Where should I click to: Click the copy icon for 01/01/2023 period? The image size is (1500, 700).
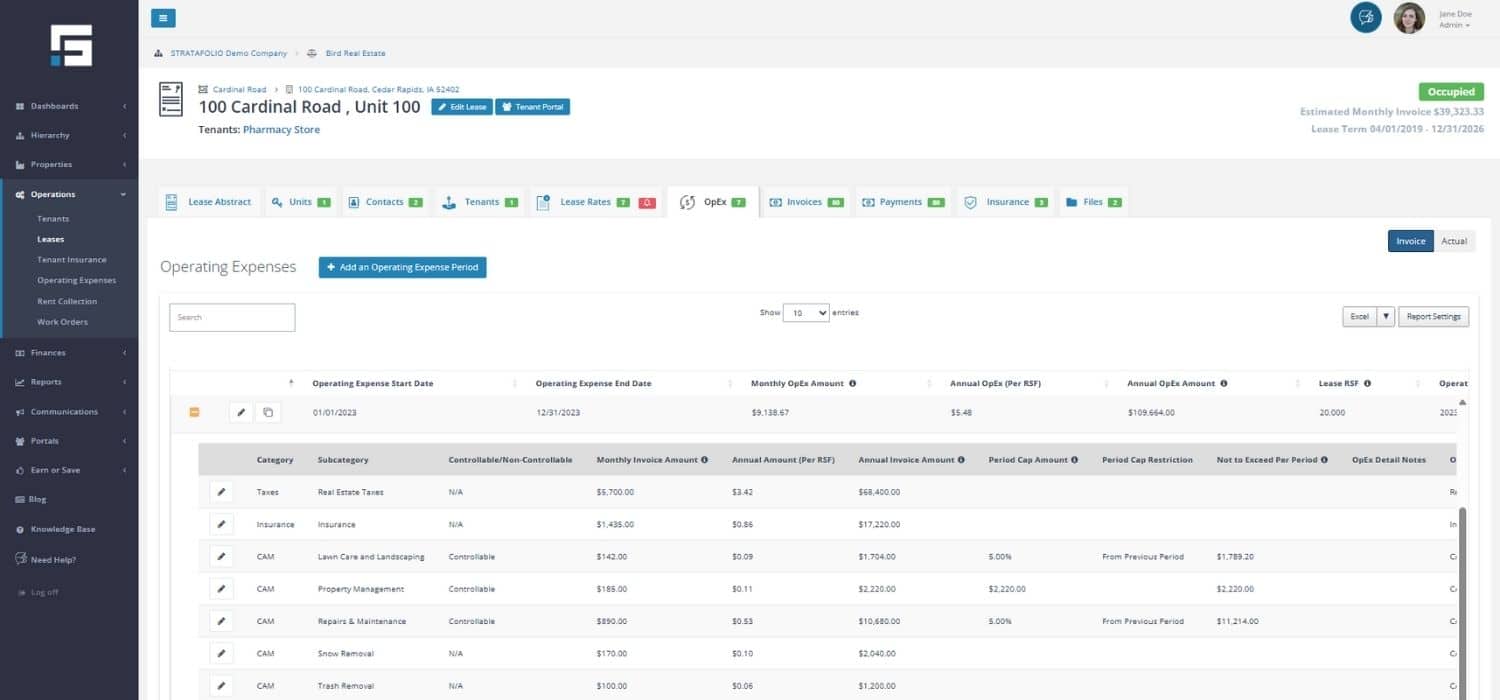pos(268,412)
